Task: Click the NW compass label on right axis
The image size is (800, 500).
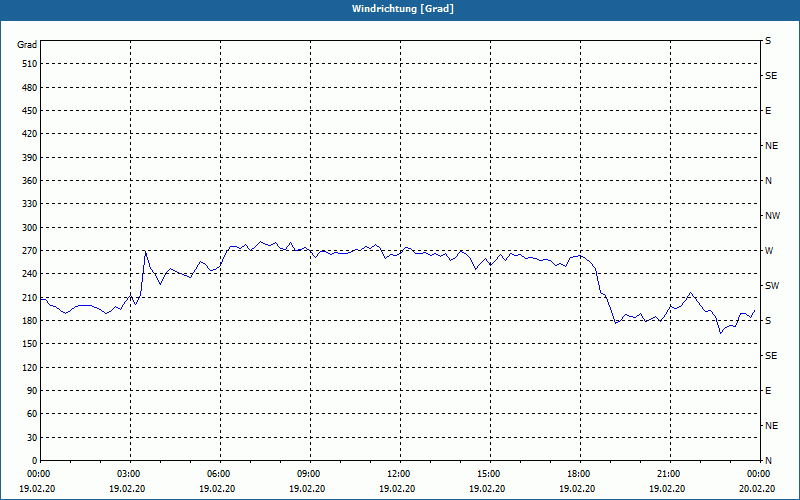Action: point(772,216)
